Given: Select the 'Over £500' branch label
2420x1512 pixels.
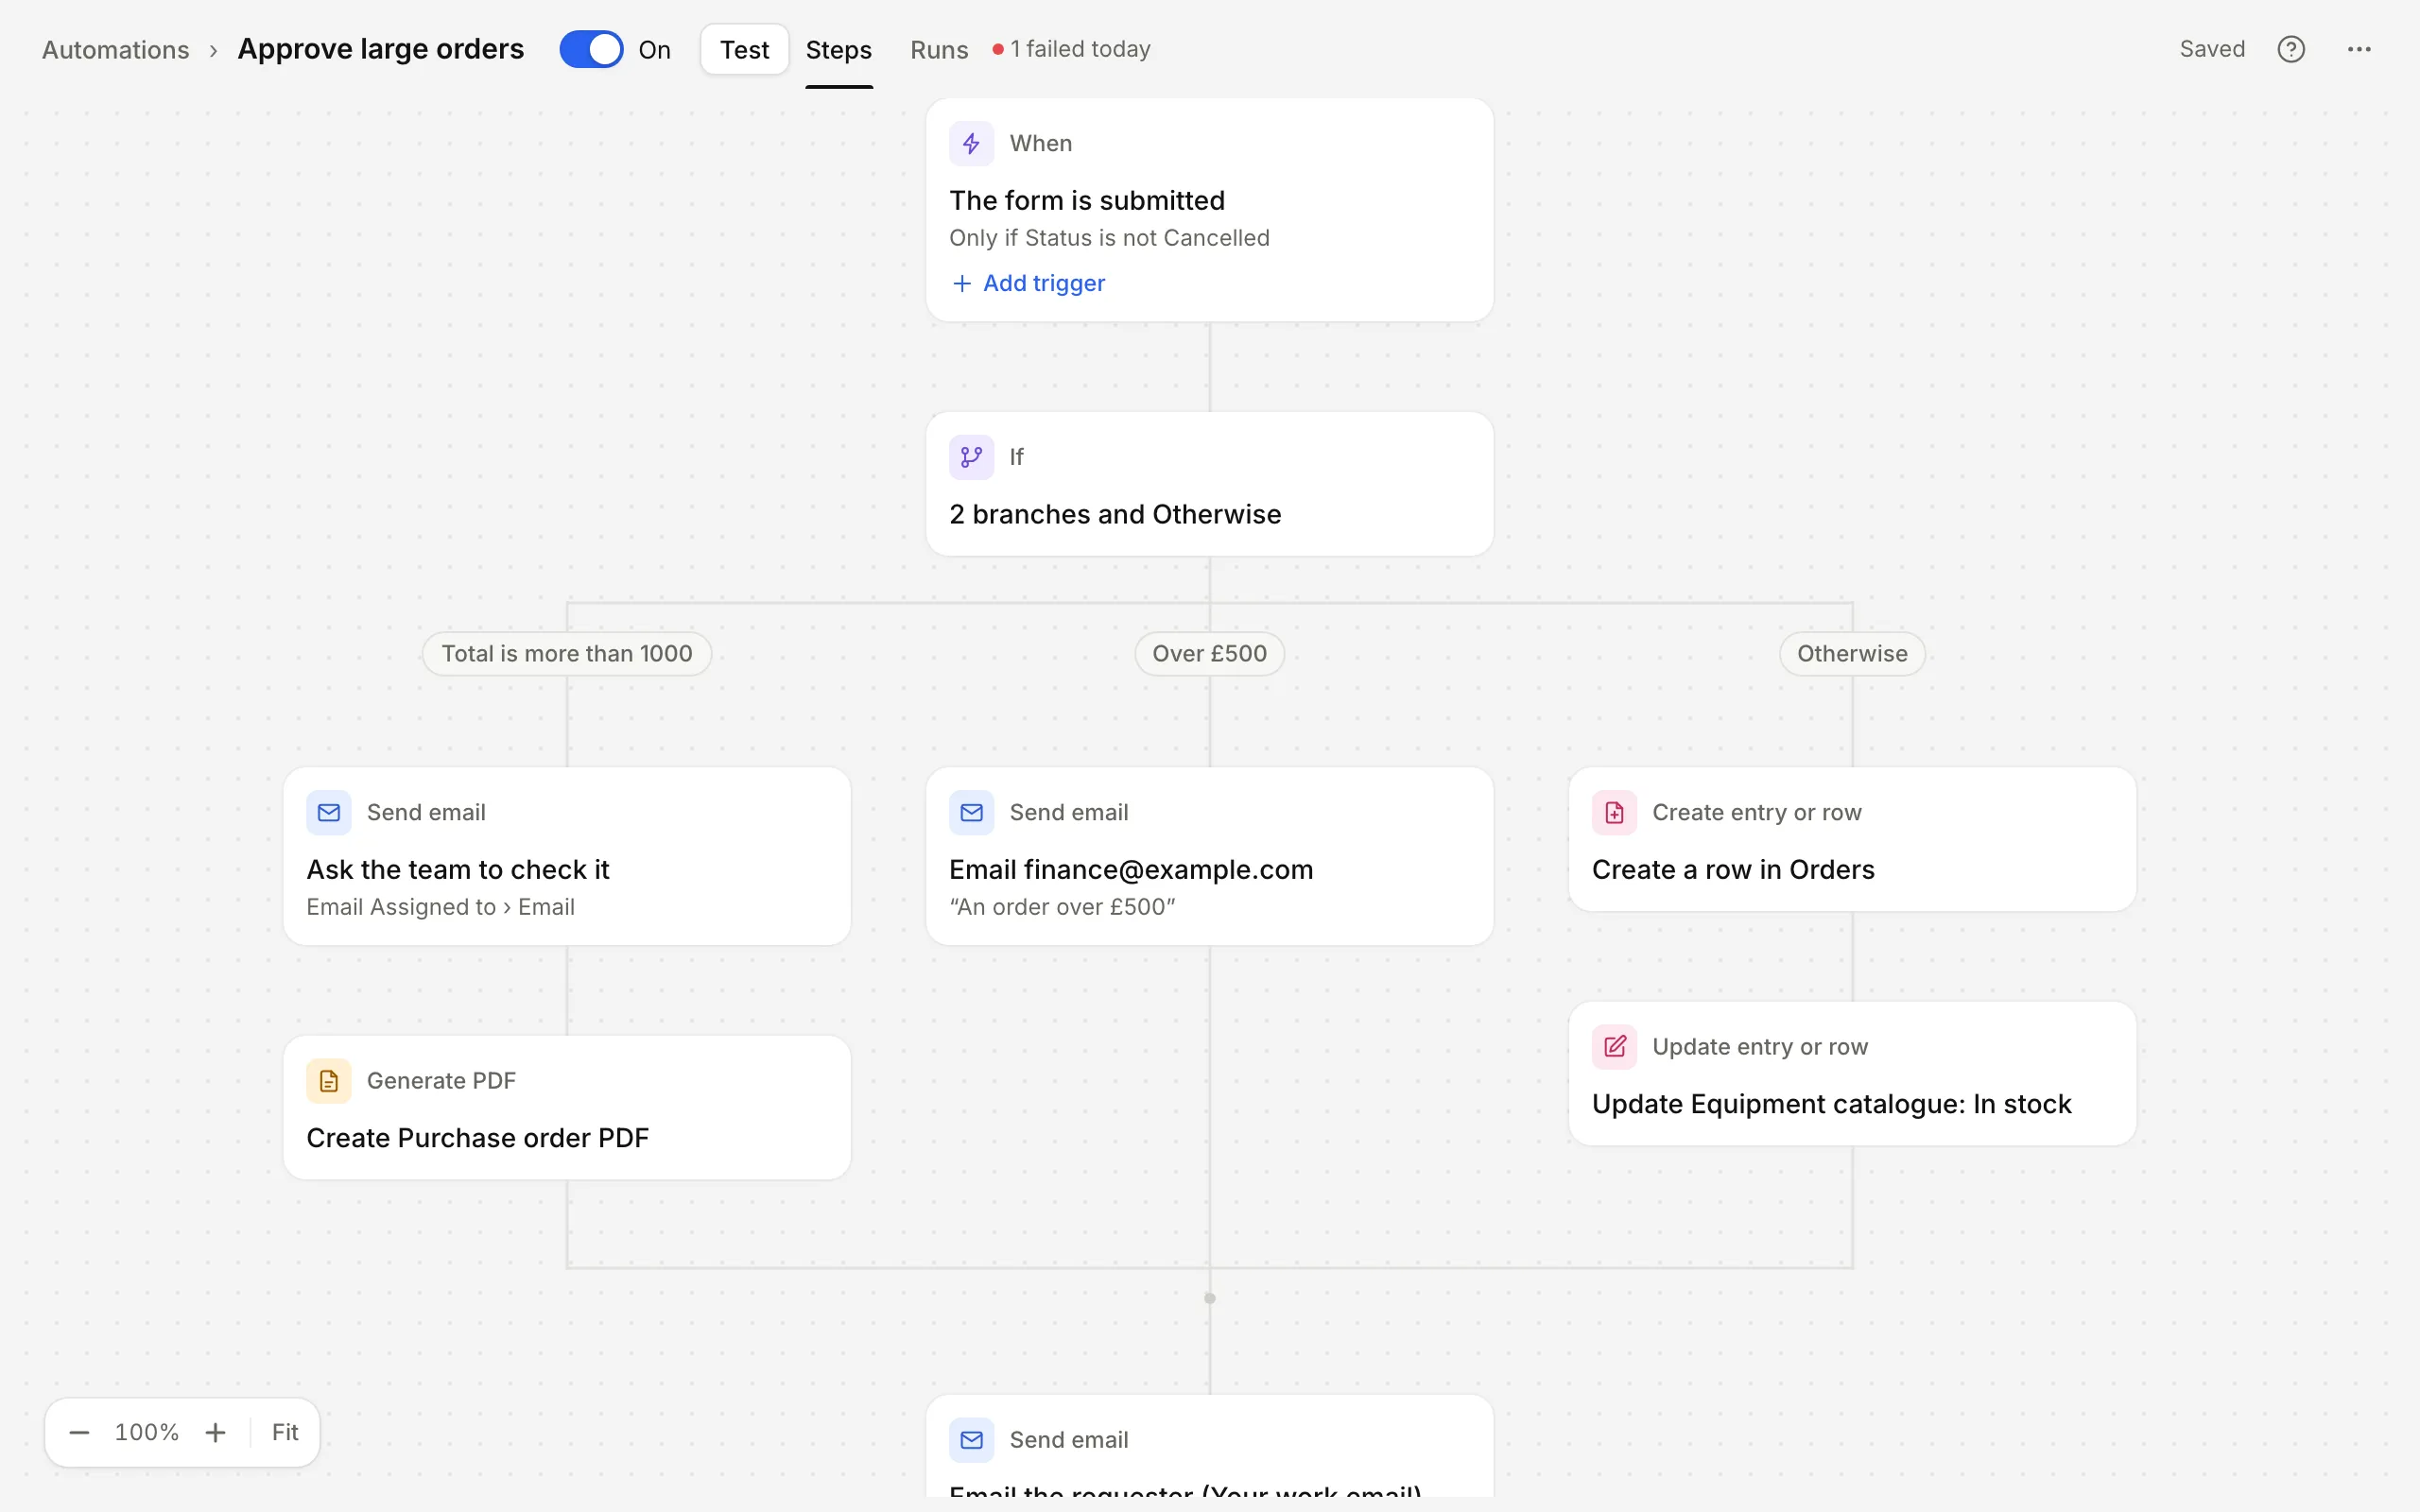Looking at the screenshot, I should 1209,654.
